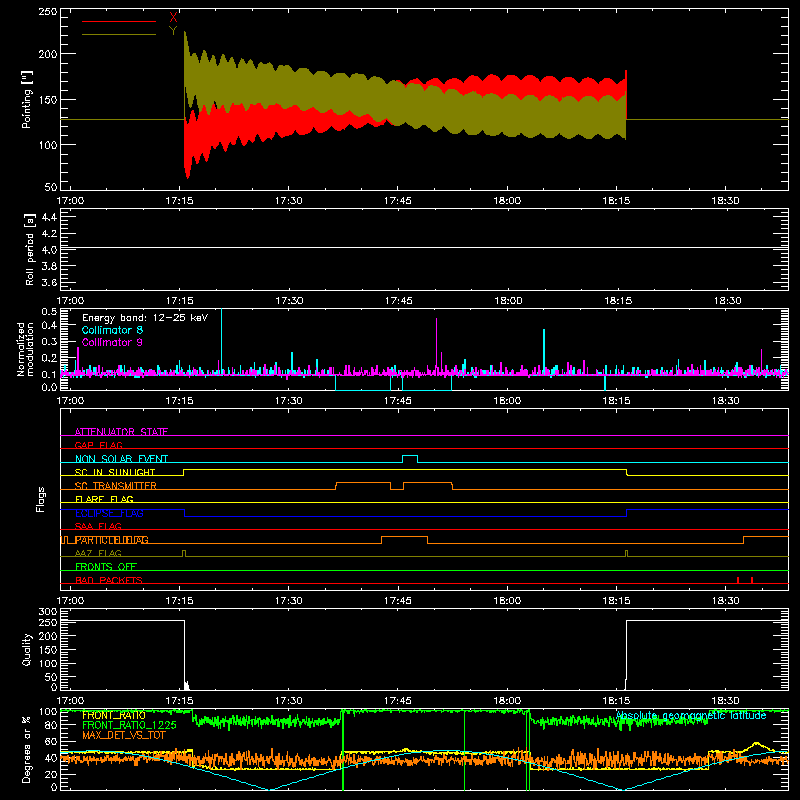Click the 'Quality' vertical axis title

coord(27,649)
